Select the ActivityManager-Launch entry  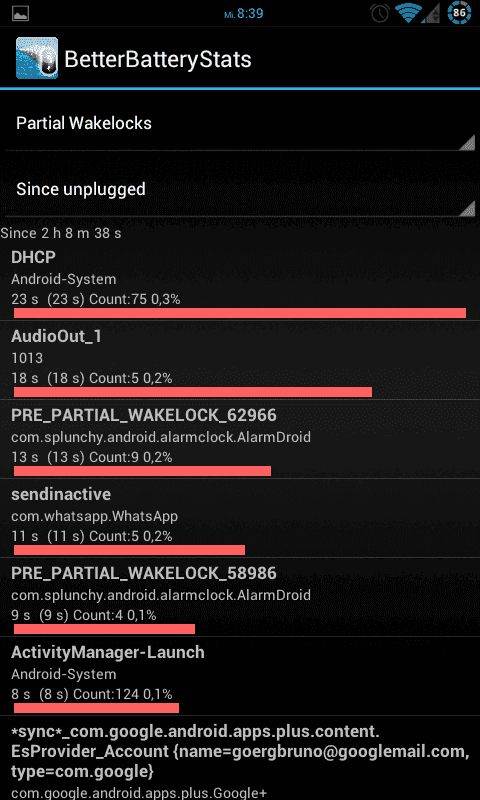pyautogui.click(x=240, y=676)
